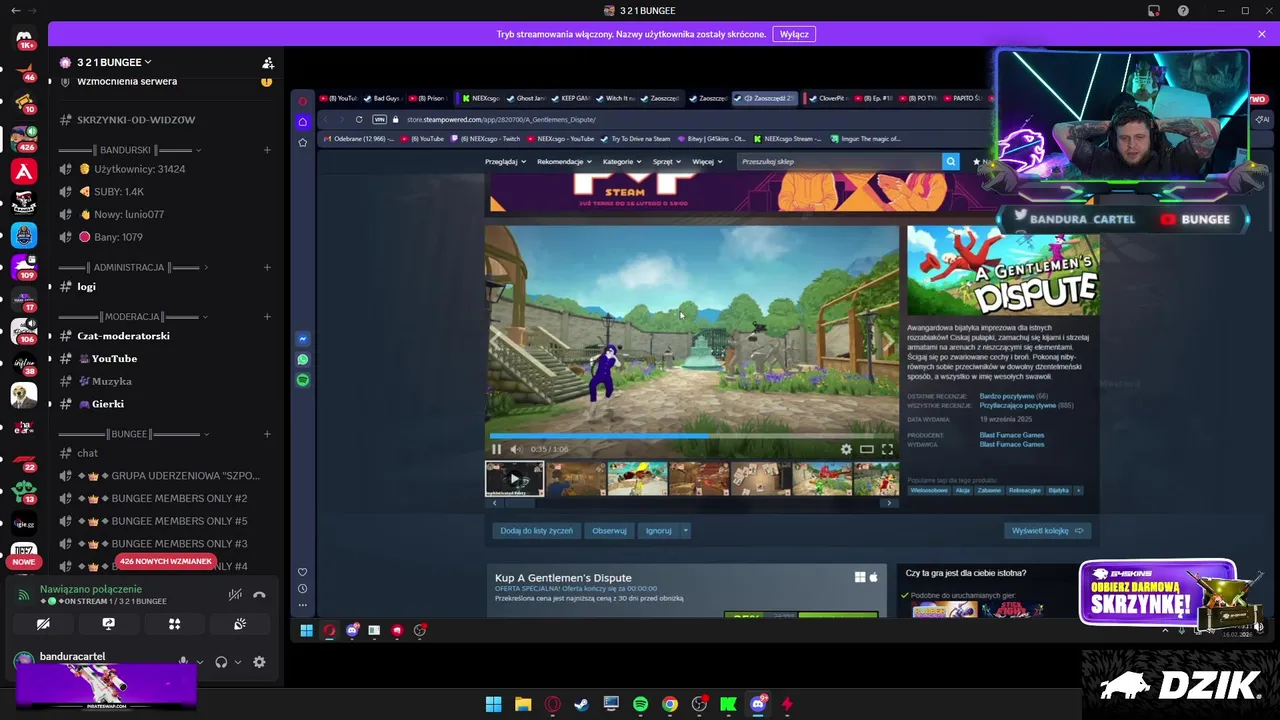Expand the Przeglądaj Steam dropdown
Image resolution: width=1280 pixels, height=720 pixels.
(504, 161)
